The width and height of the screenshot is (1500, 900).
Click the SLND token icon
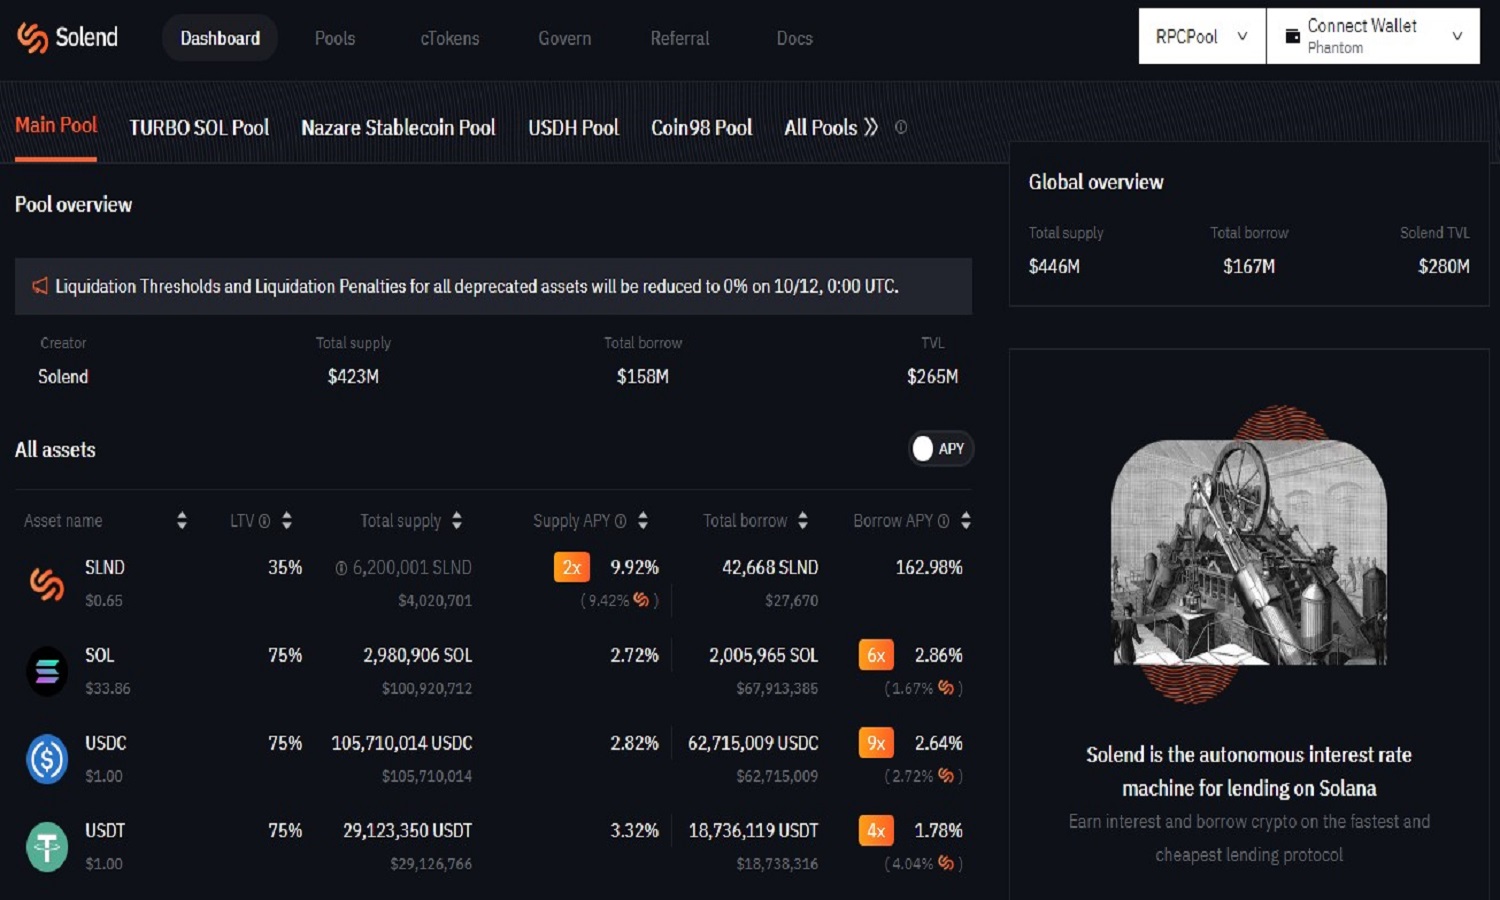47,583
